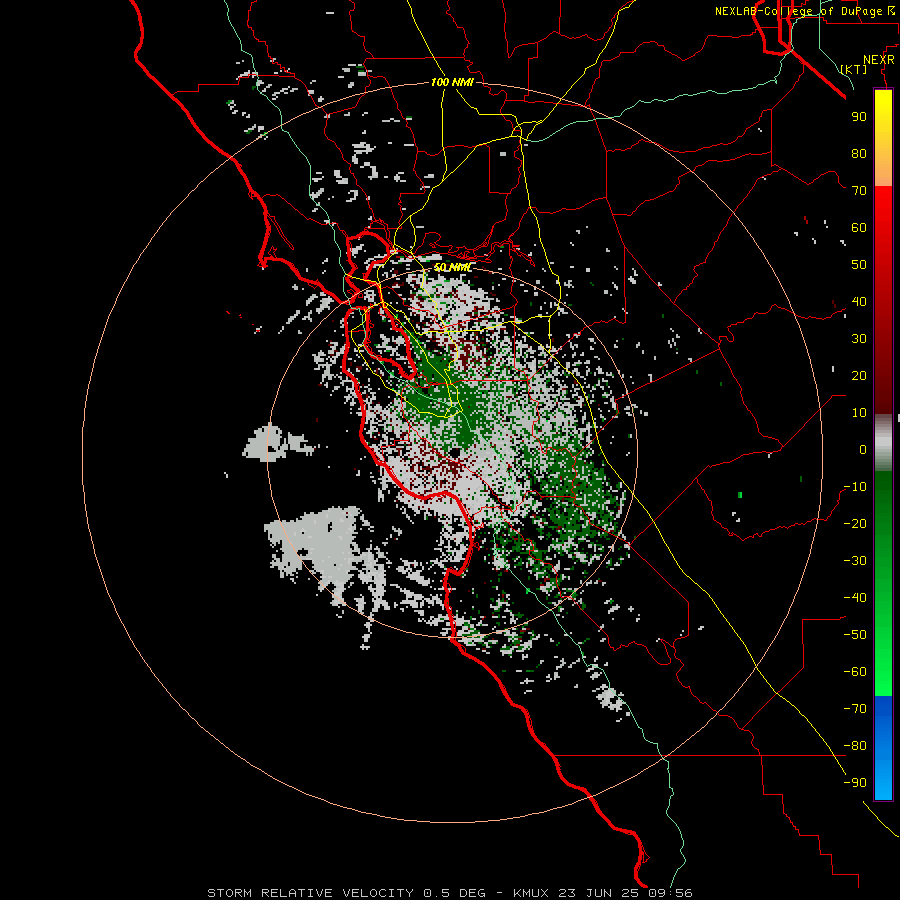Select the 40 knot label on color scale

point(859,302)
